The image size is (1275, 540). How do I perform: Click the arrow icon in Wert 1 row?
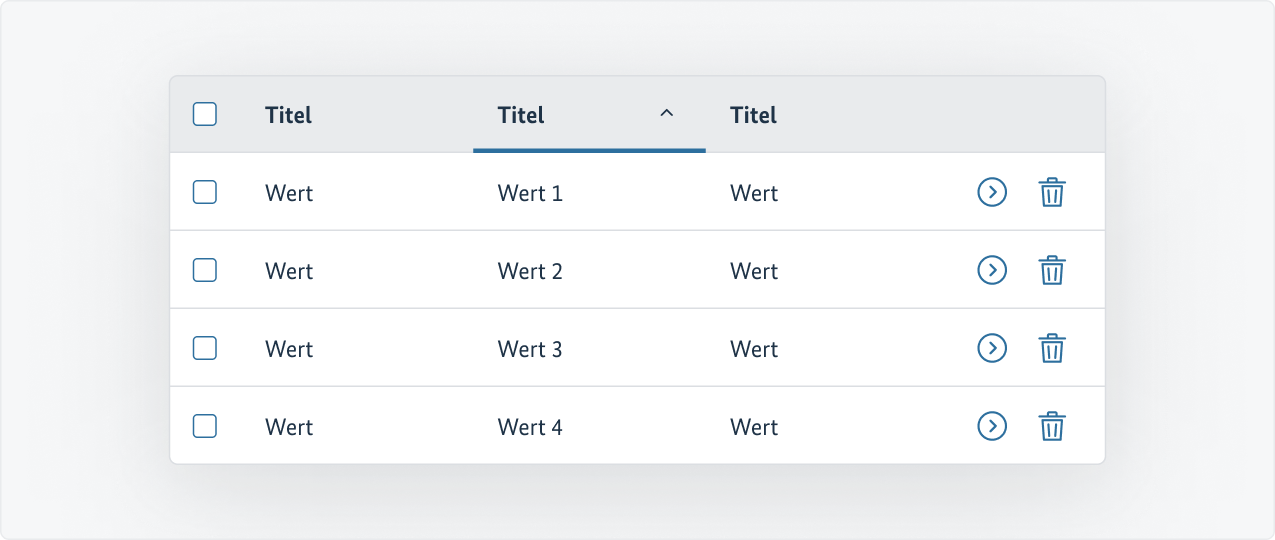[x=991, y=192]
